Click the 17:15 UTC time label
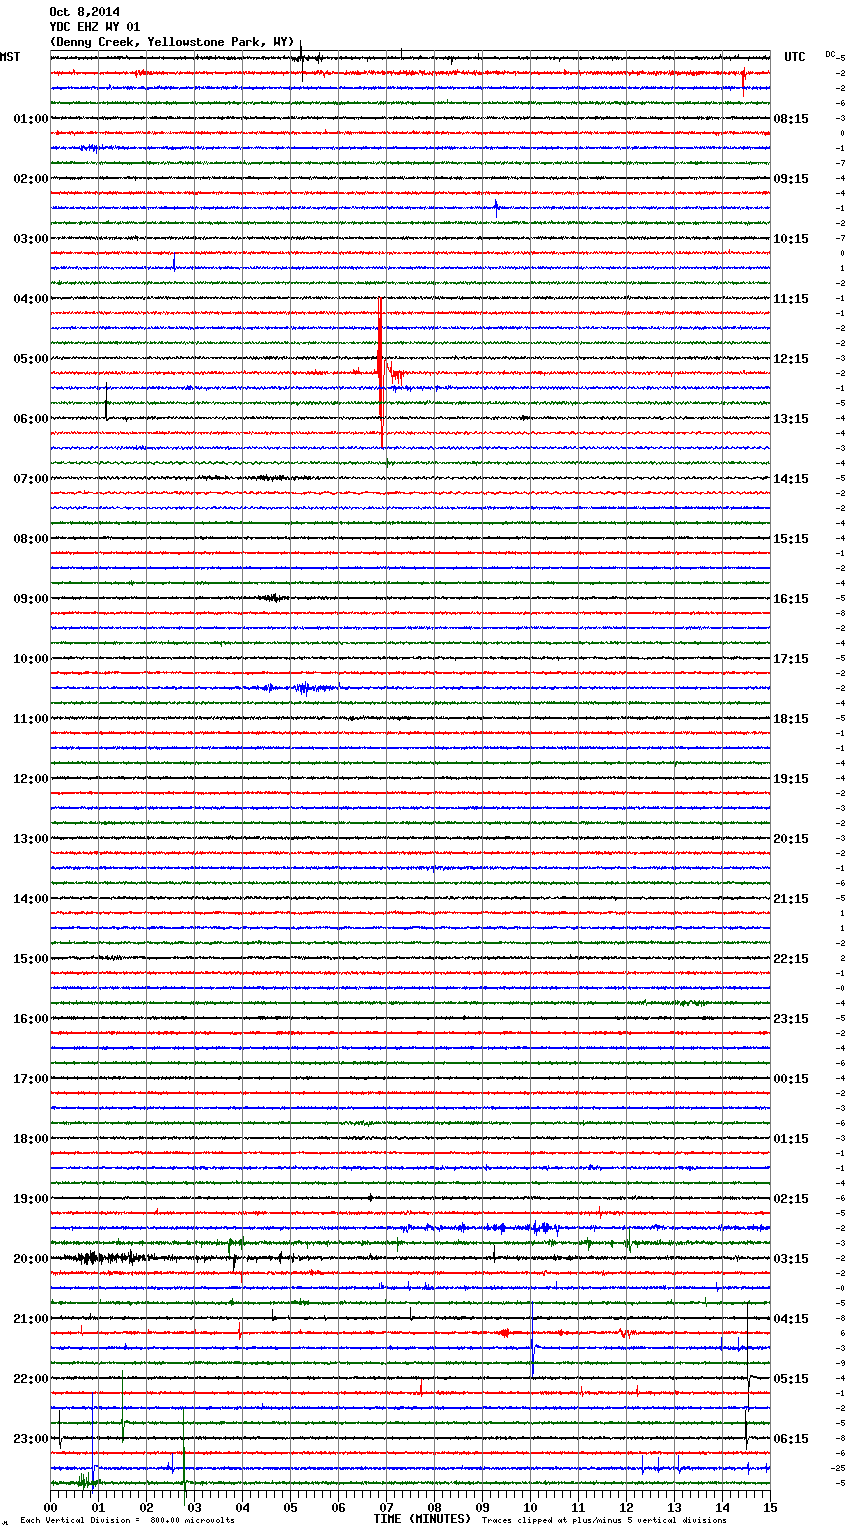 (791, 659)
